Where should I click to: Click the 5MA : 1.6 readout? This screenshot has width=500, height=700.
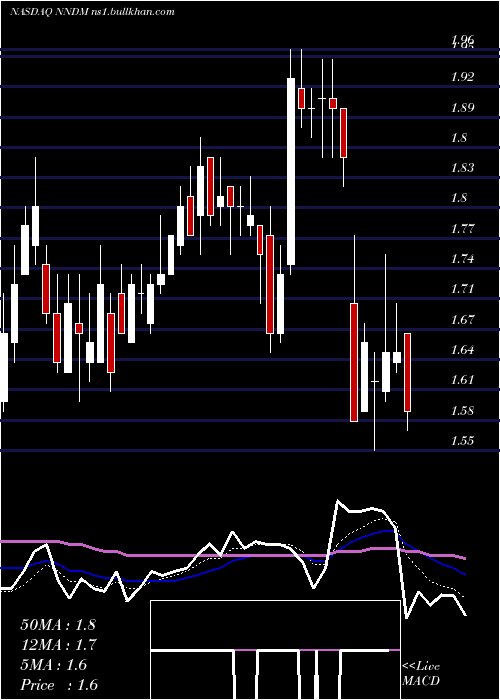(54, 665)
